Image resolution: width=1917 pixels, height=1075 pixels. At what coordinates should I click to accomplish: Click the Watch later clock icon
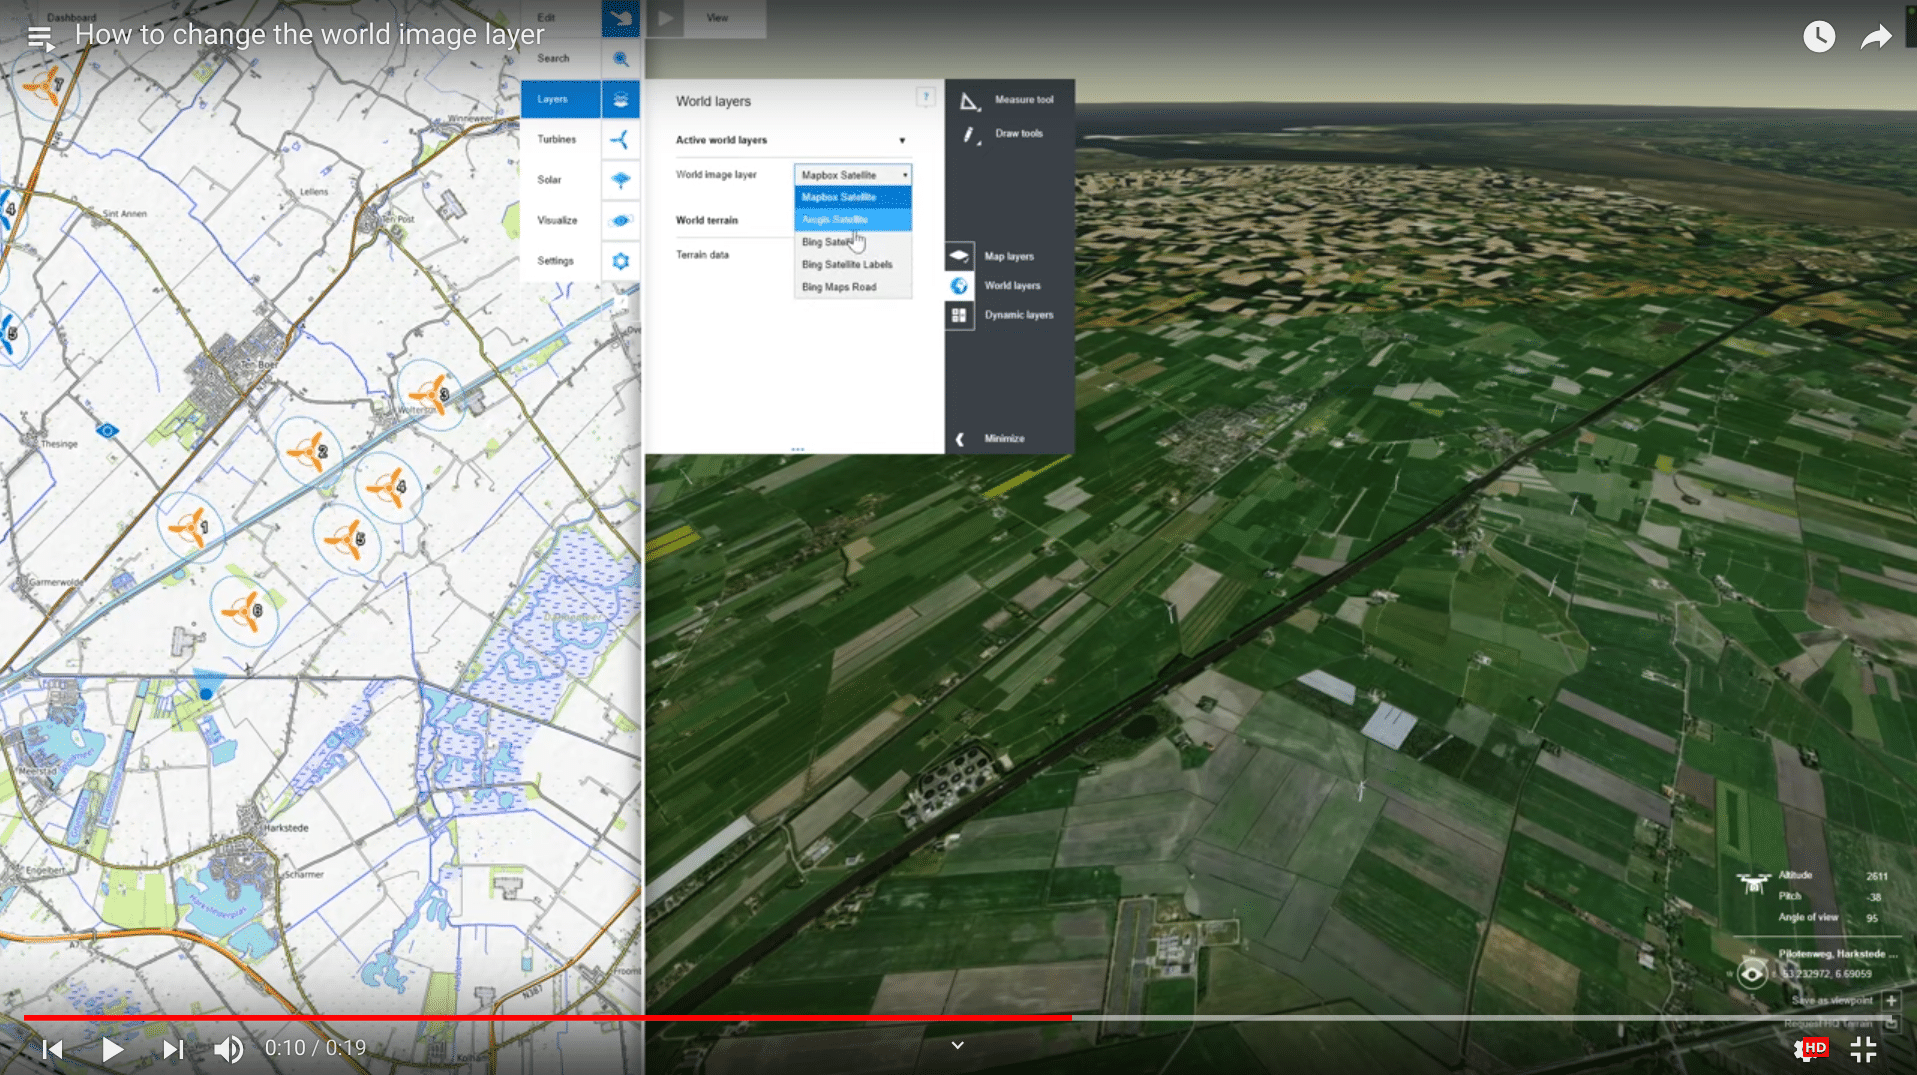[x=1819, y=37]
